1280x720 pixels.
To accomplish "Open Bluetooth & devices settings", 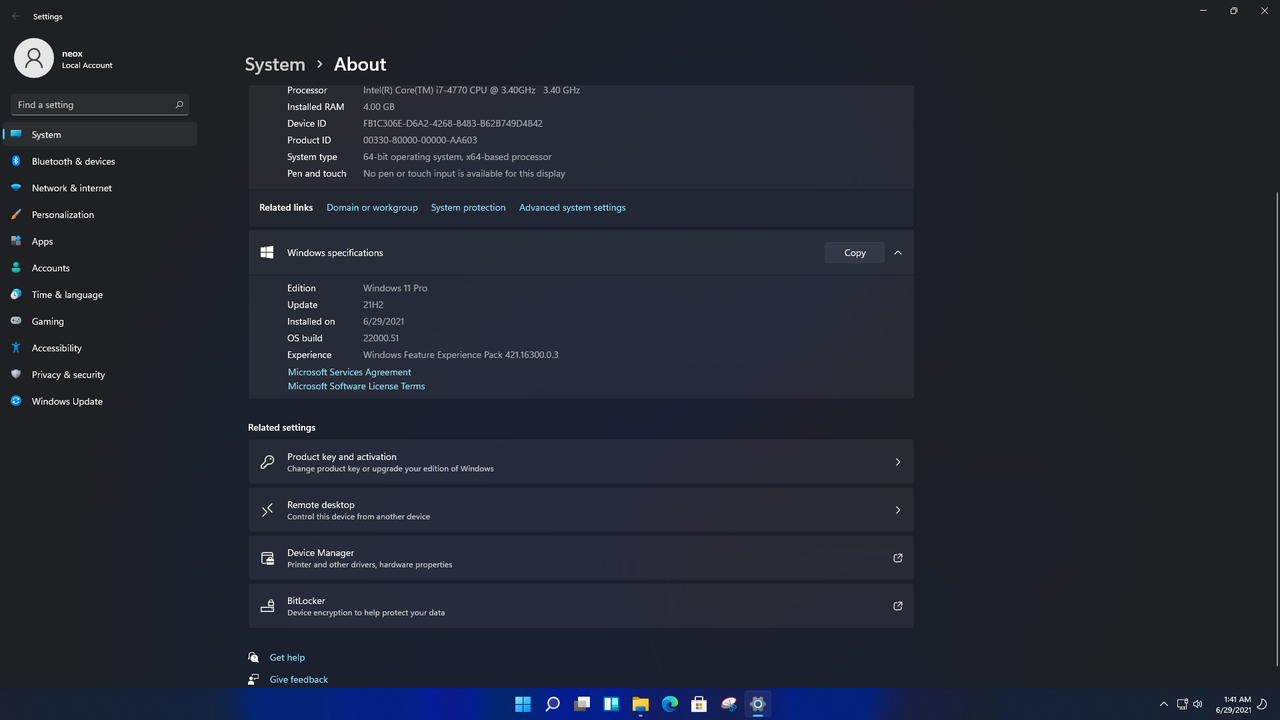I will click(100, 161).
